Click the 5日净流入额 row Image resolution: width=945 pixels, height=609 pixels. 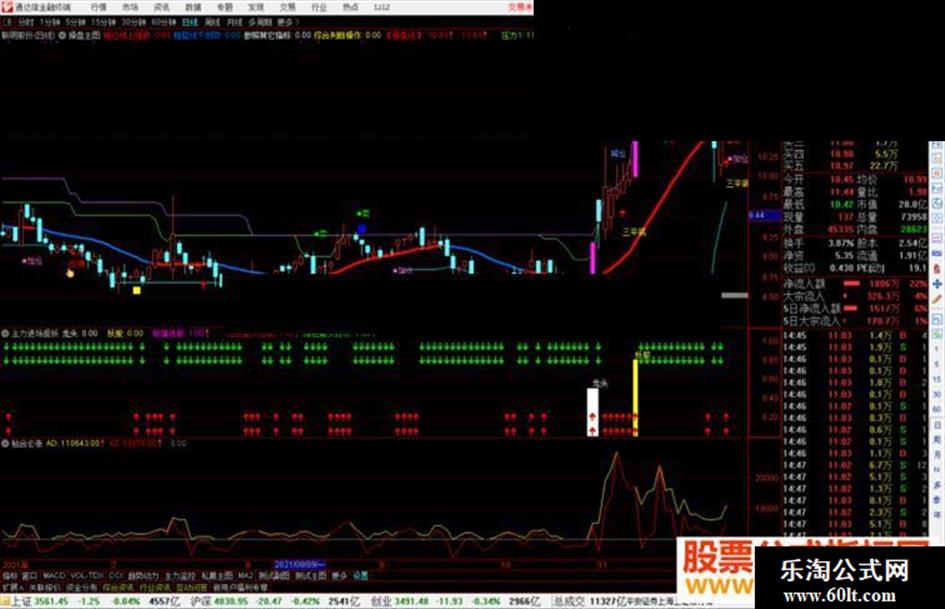pyautogui.click(x=855, y=308)
